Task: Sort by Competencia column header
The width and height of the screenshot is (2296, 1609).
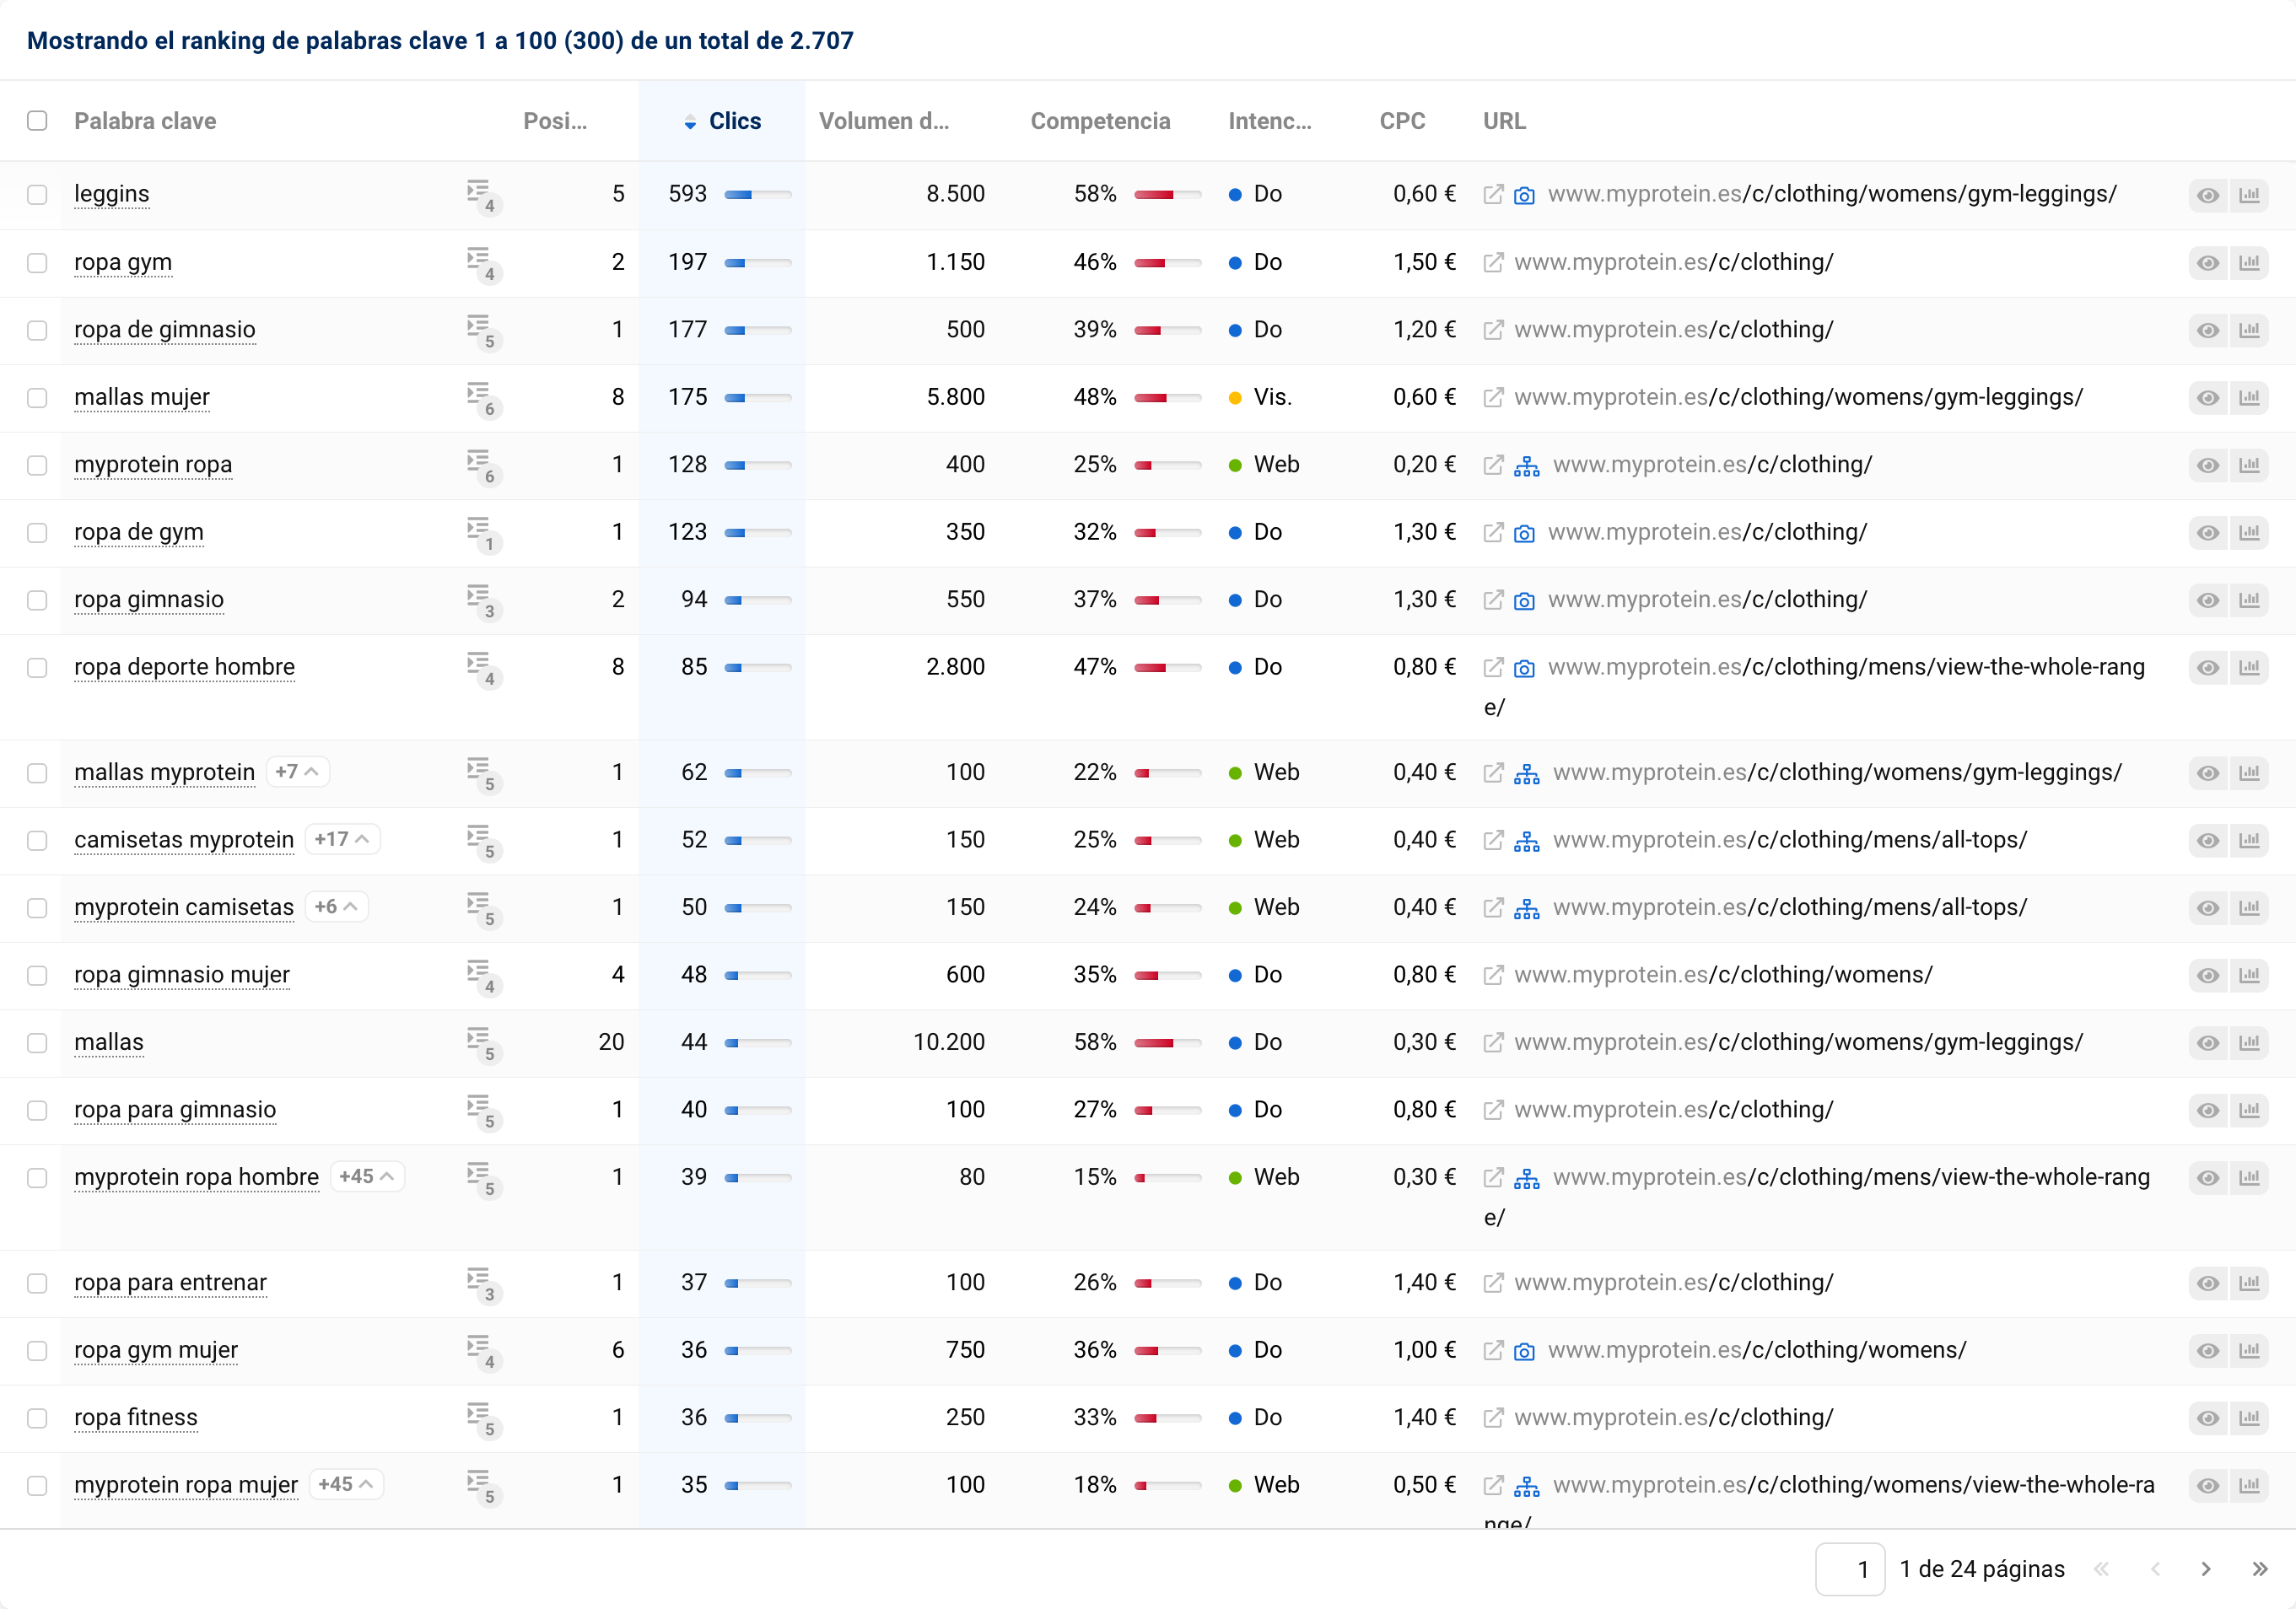Action: [1100, 121]
